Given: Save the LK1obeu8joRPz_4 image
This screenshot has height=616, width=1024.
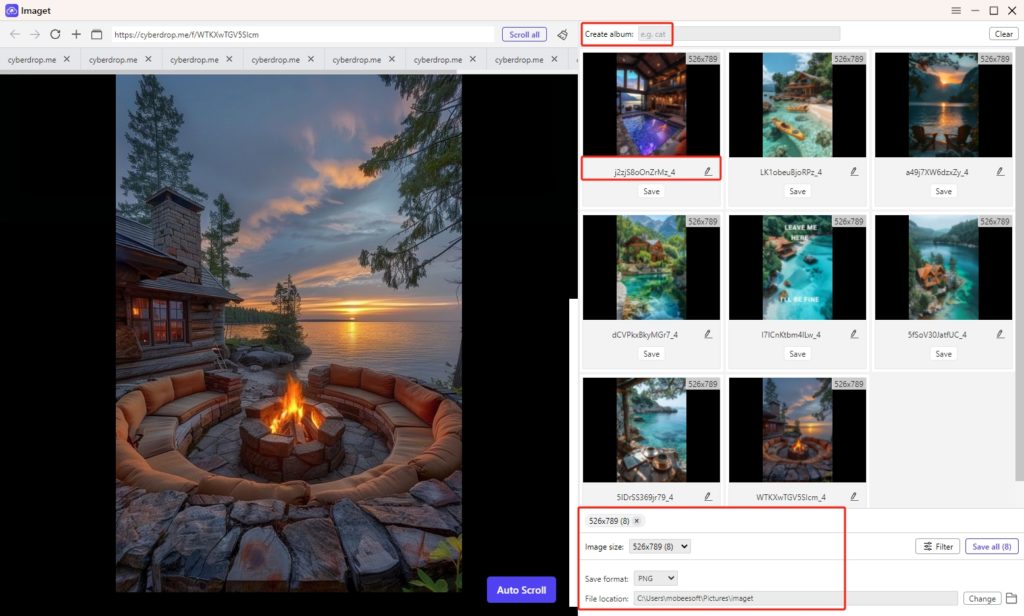Looking at the screenshot, I should (797, 191).
